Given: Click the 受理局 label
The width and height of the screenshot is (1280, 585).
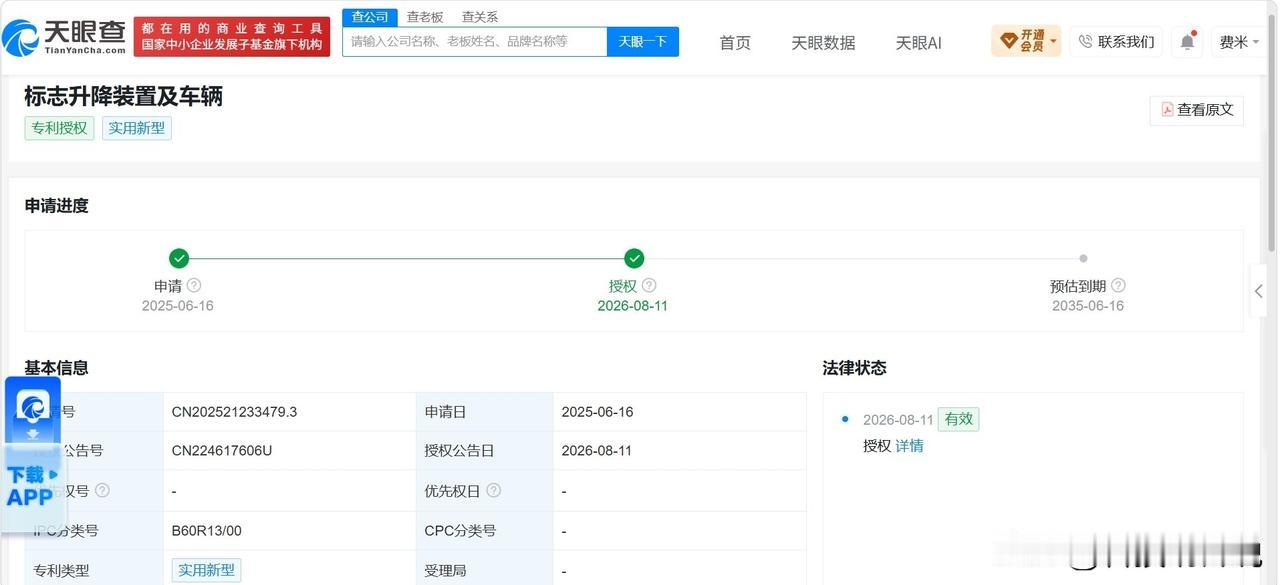Looking at the screenshot, I should 447,571.
